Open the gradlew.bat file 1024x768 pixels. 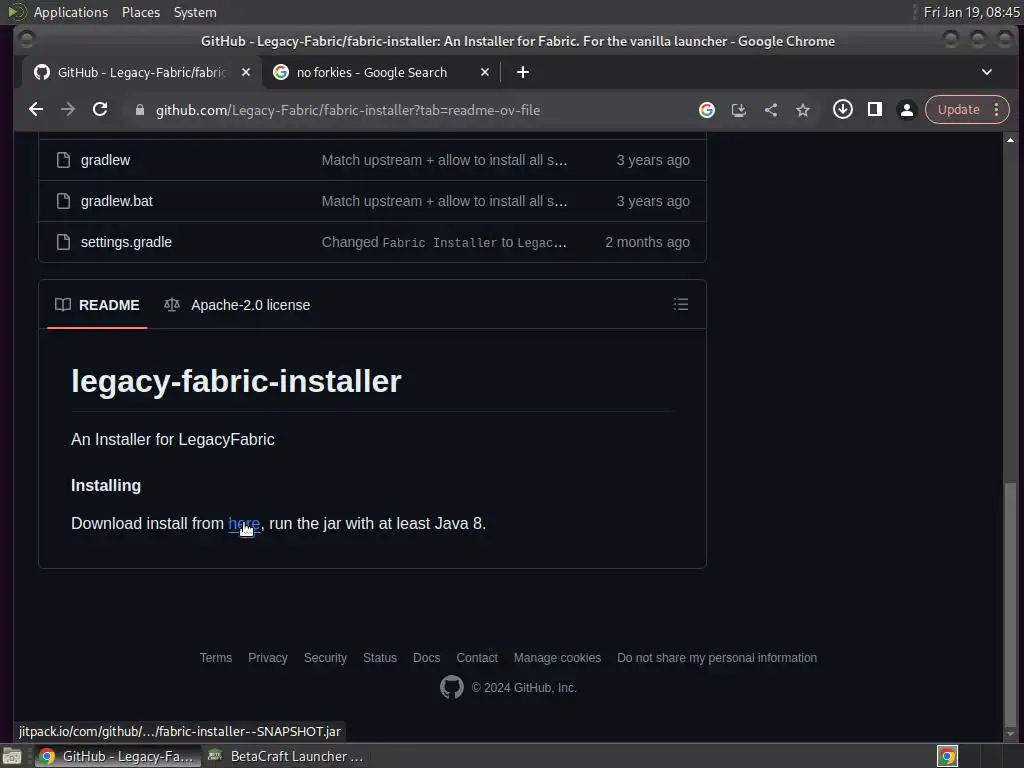tap(117, 201)
